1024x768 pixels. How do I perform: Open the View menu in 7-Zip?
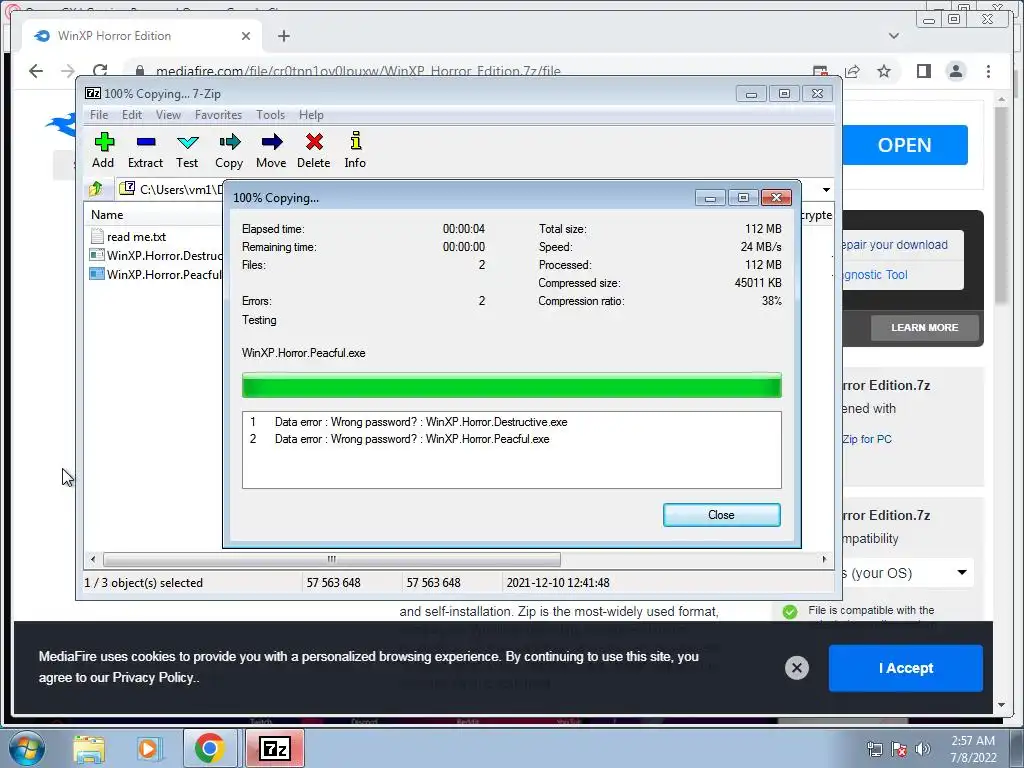pyautogui.click(x=168, y=115)
